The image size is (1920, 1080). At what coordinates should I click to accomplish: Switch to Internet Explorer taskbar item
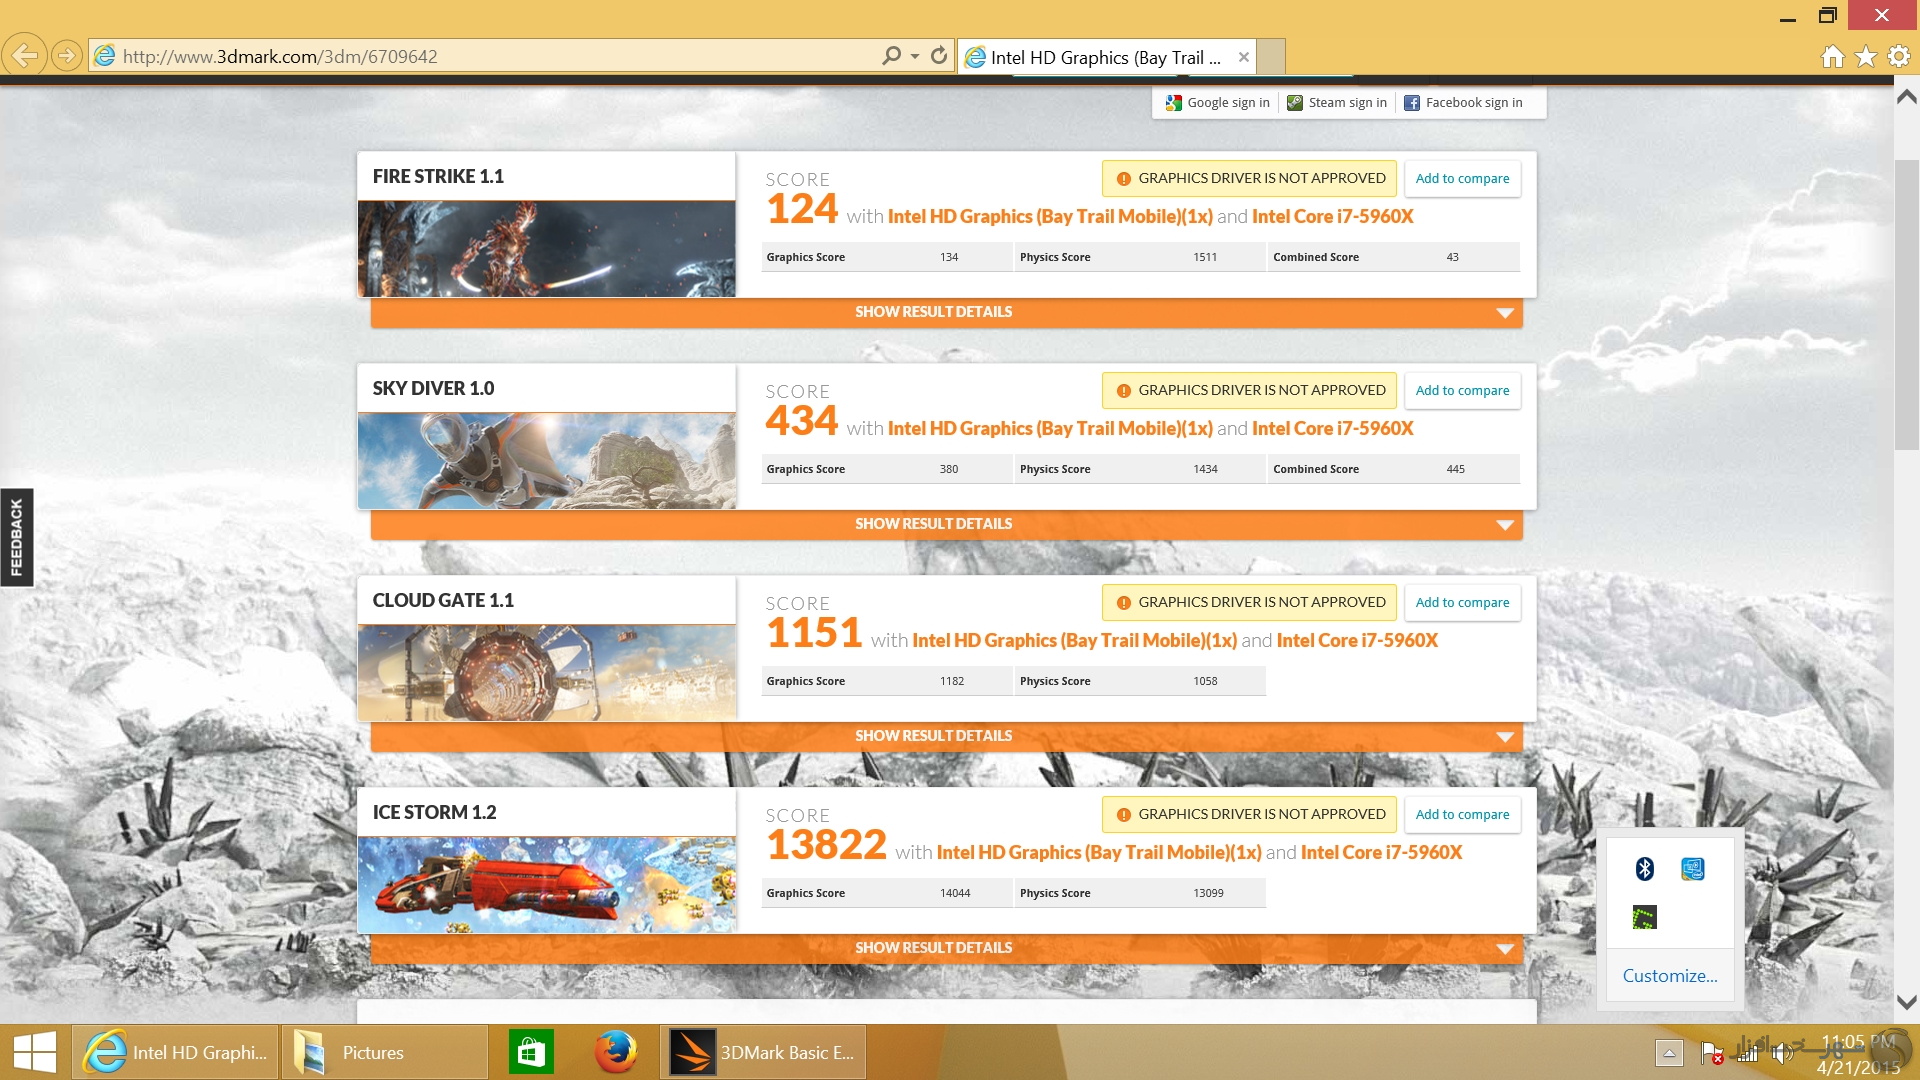pos(175,1052)
